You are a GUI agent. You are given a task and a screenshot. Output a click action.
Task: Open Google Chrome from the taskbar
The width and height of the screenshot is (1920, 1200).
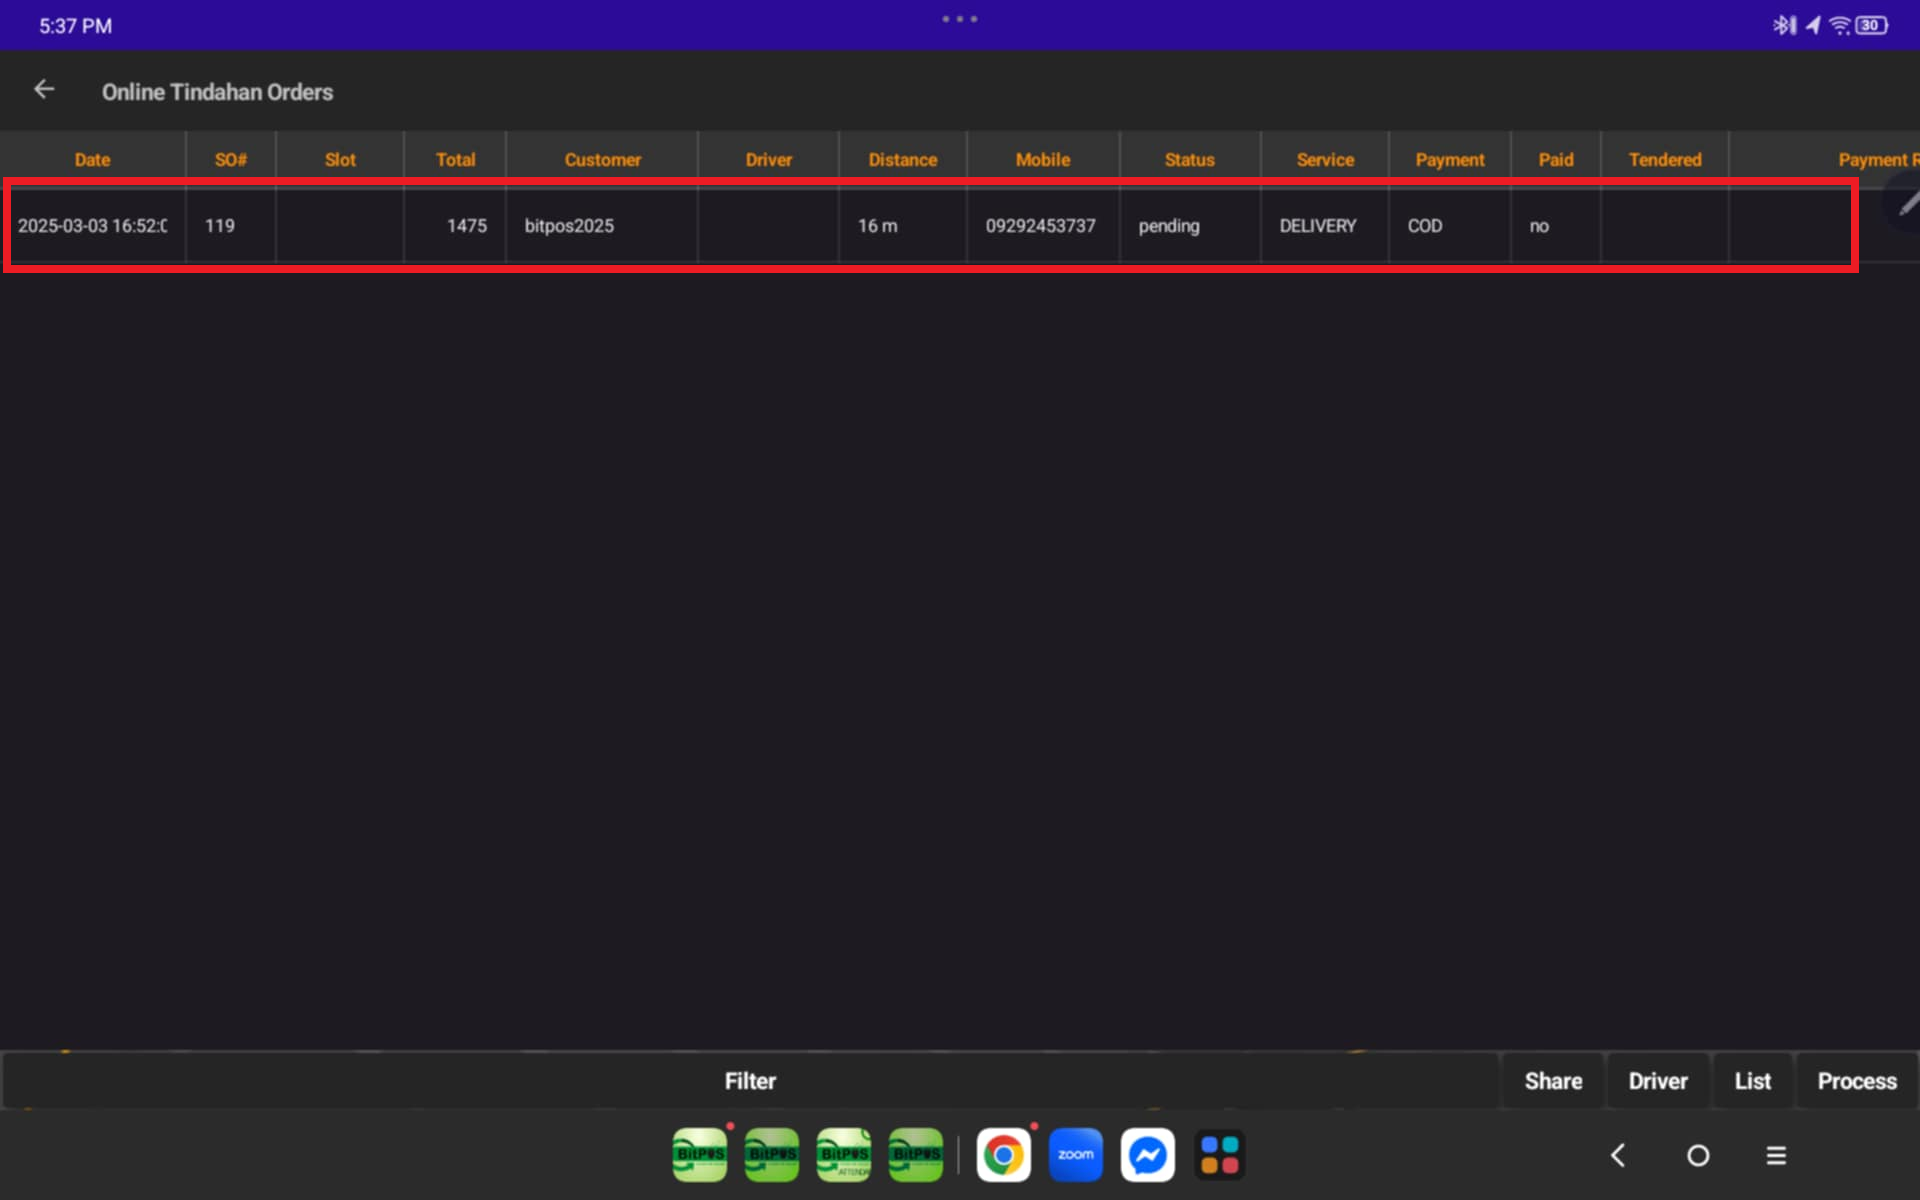(1003, 1155)
